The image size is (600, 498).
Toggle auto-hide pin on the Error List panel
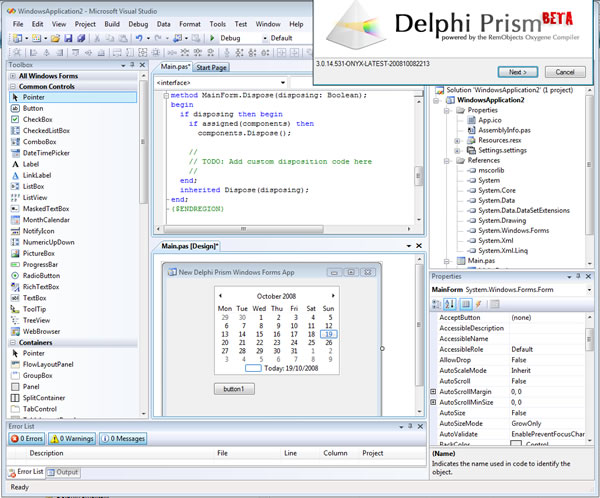click(x=410, y=426)
